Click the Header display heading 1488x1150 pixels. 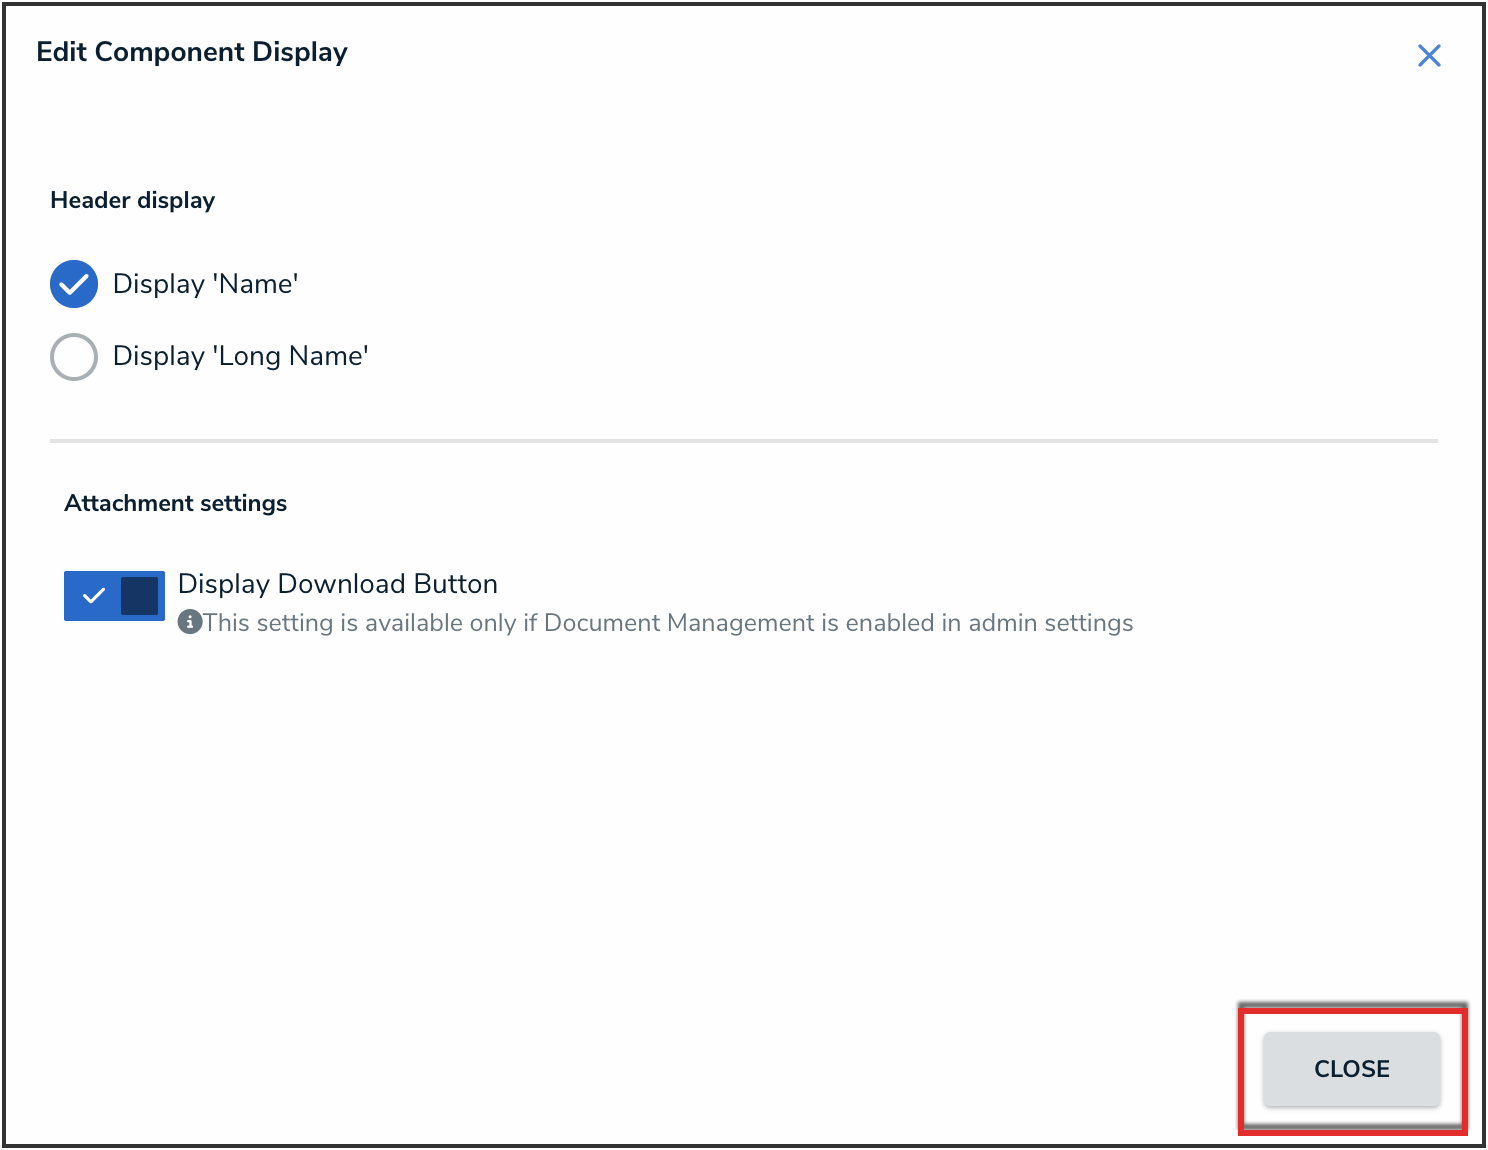pyautogui.click(x=132, y=200)
